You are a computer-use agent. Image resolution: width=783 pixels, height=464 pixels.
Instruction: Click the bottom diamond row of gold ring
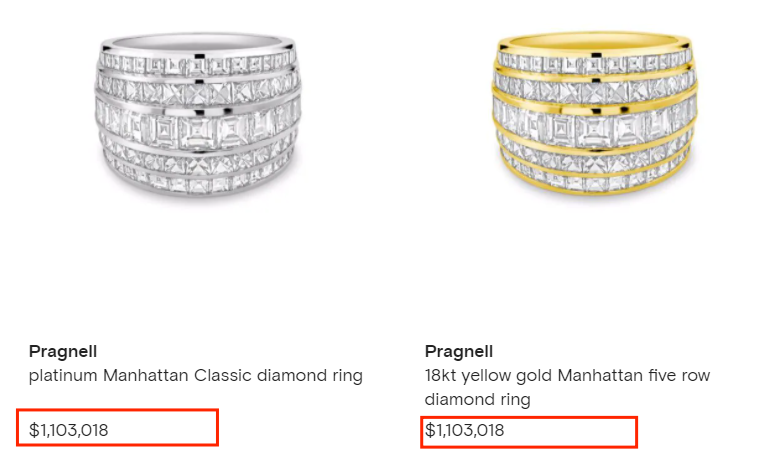[593, 185]
